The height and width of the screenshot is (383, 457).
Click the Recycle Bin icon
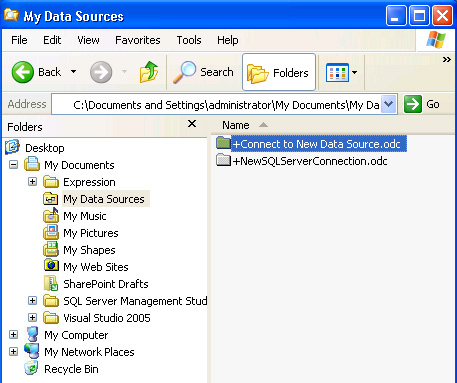coord(31,368)
